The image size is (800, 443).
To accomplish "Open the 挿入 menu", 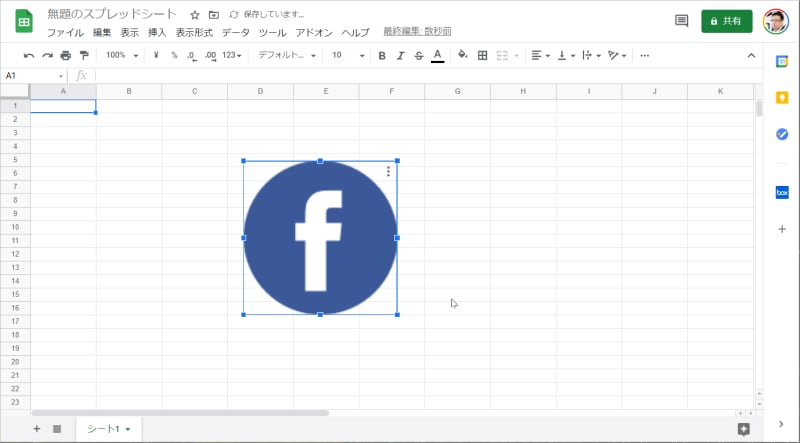I will coord(157,33).
